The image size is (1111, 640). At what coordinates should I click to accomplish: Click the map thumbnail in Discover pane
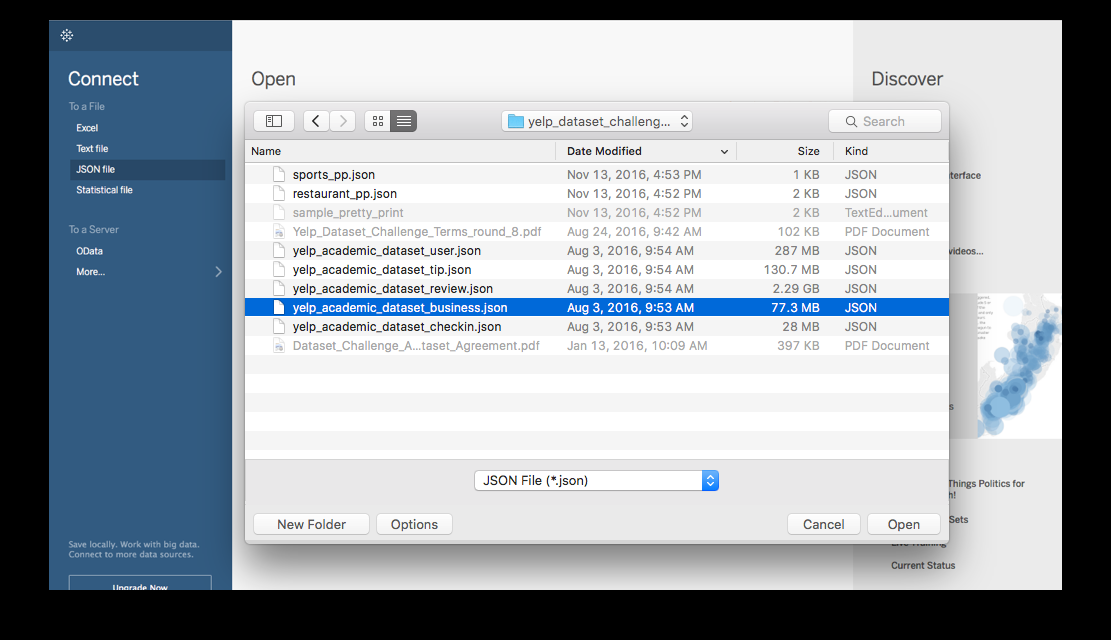(x=1019, y=366)
